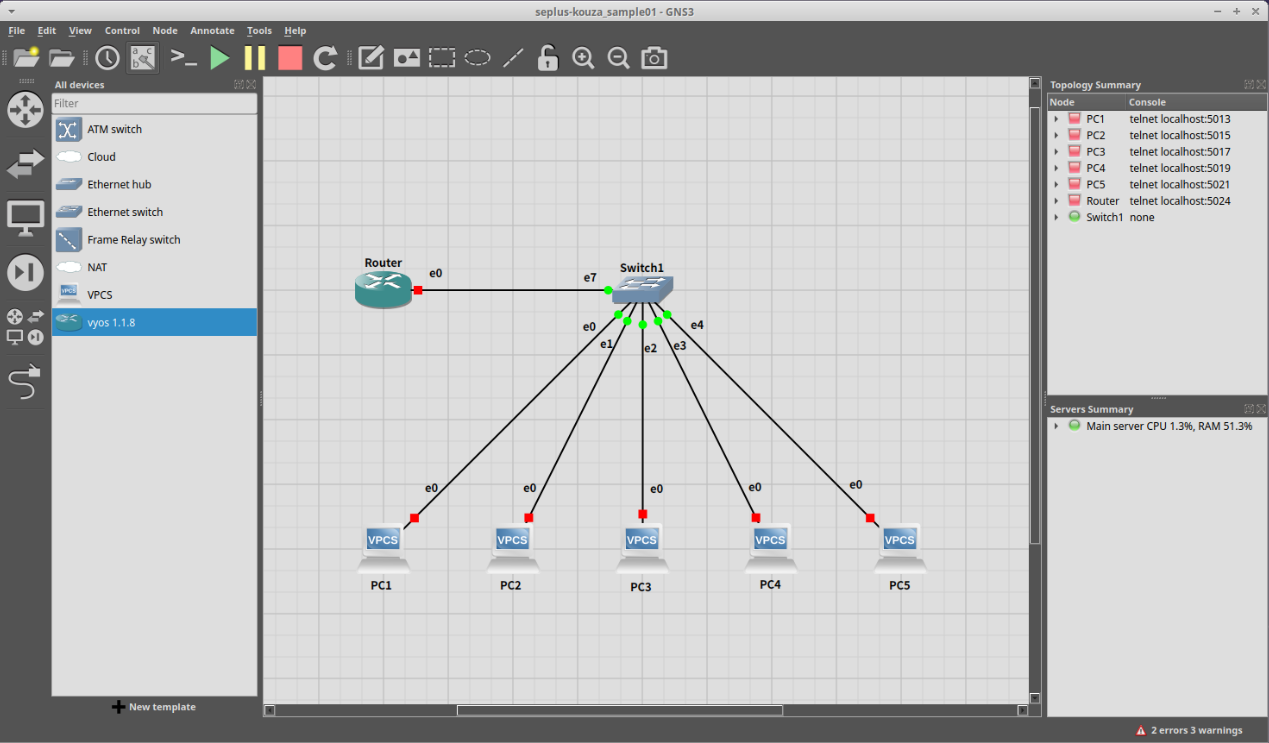This screenshot has width=1269, height=743.
Task: Toggle the lock items padlock icon
Action: pos(547,58)
